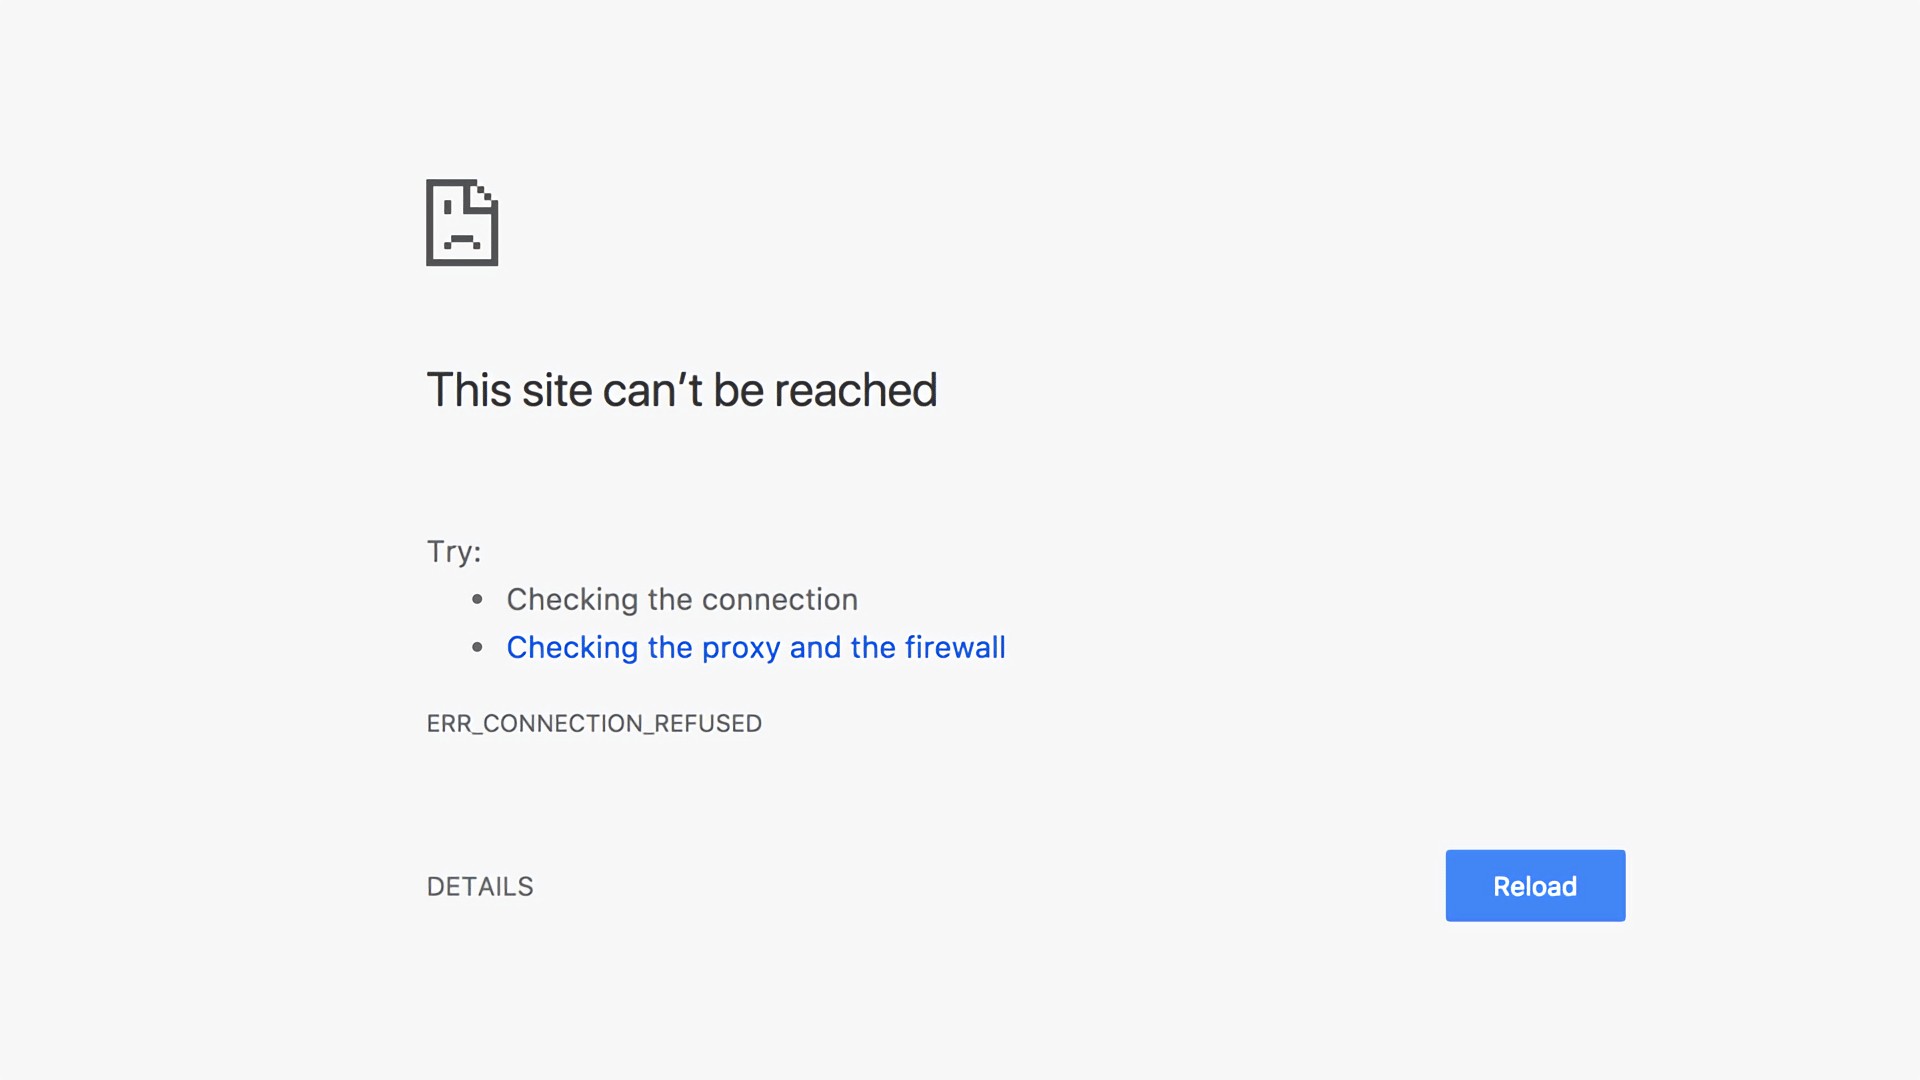Screen dimensions: 1920x1080
Task: Click the frowning mouth on the error icon
Action: click(462, 240)
